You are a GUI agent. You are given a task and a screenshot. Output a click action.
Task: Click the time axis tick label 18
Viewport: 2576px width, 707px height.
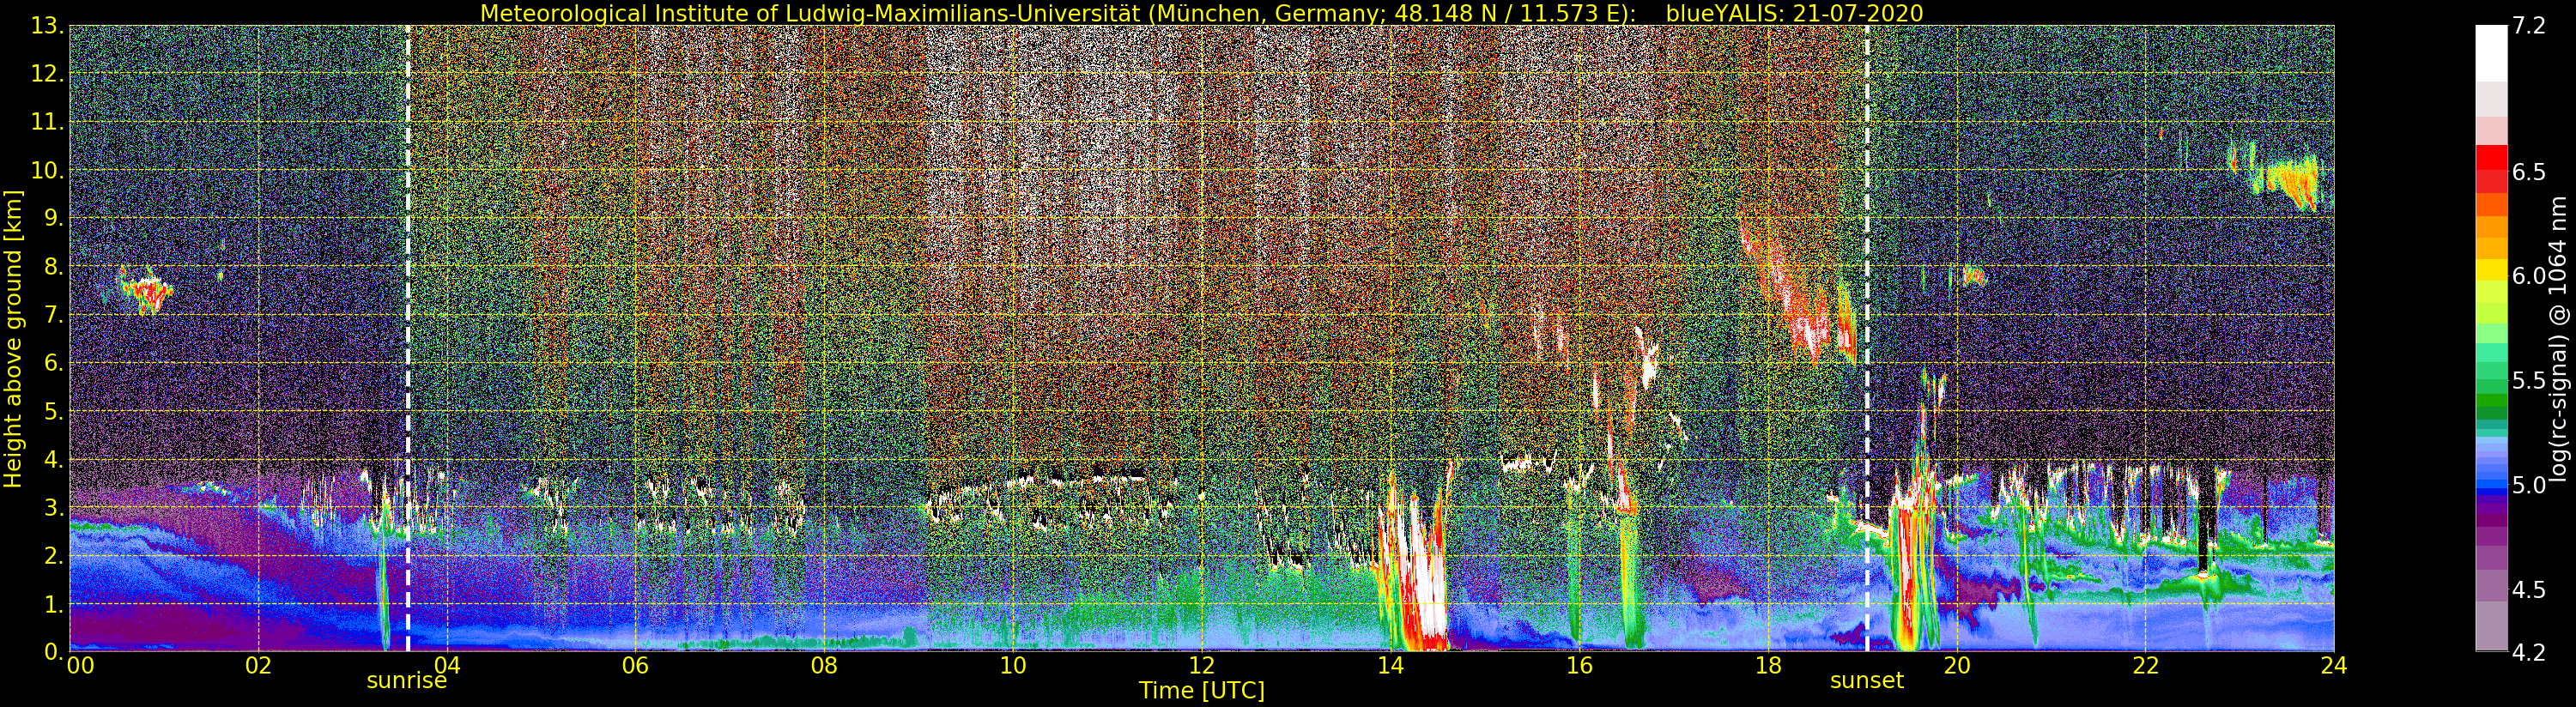pos(1768,665)
